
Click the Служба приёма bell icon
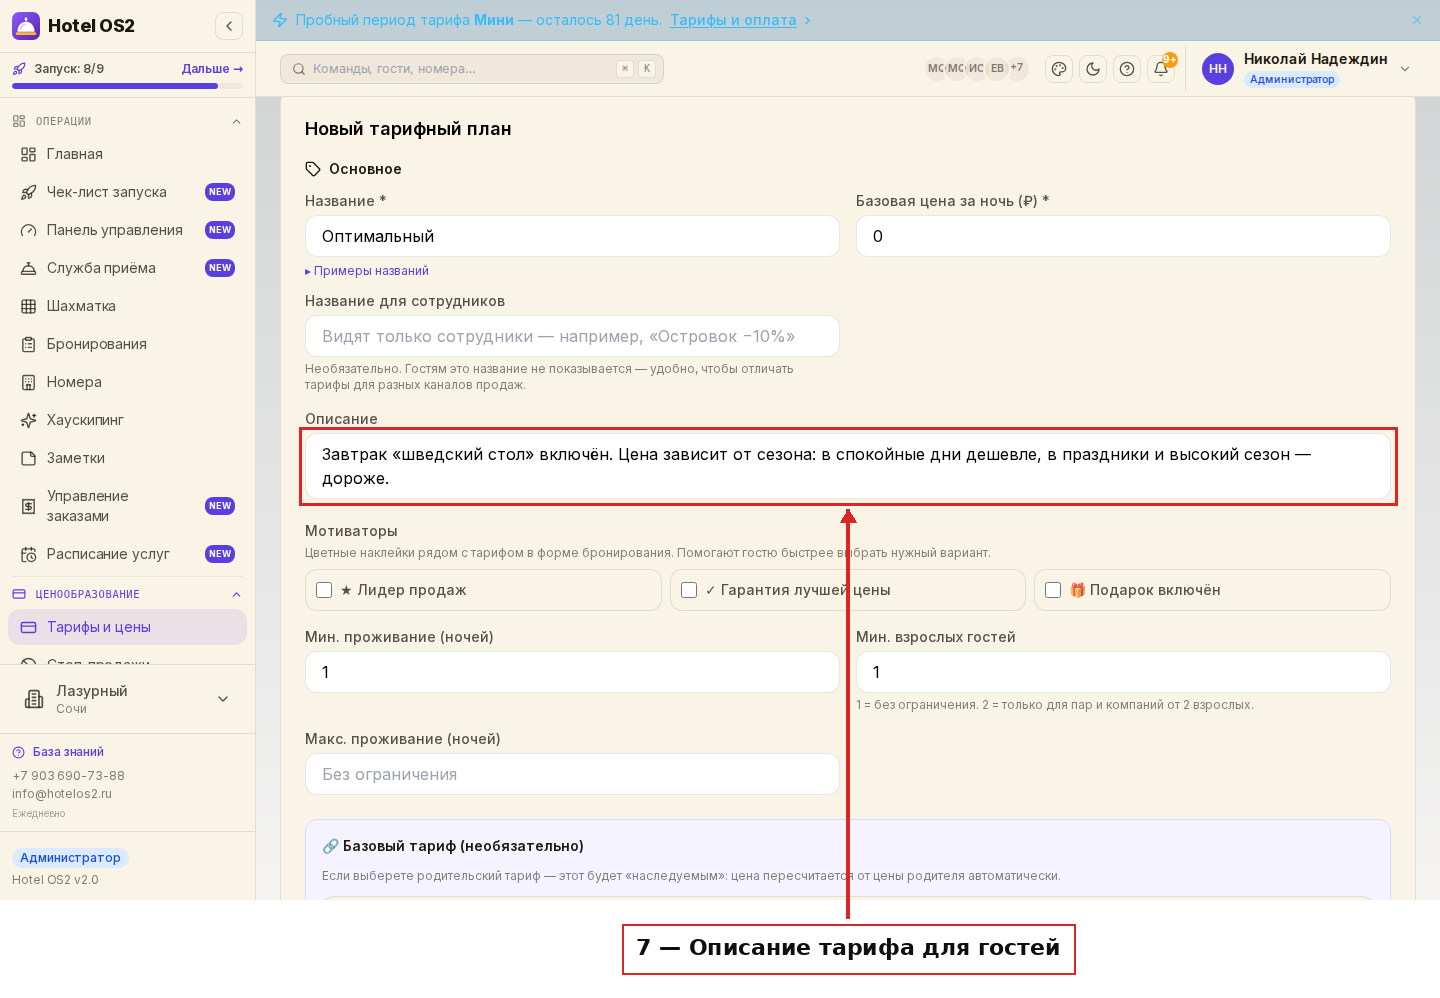28,268
